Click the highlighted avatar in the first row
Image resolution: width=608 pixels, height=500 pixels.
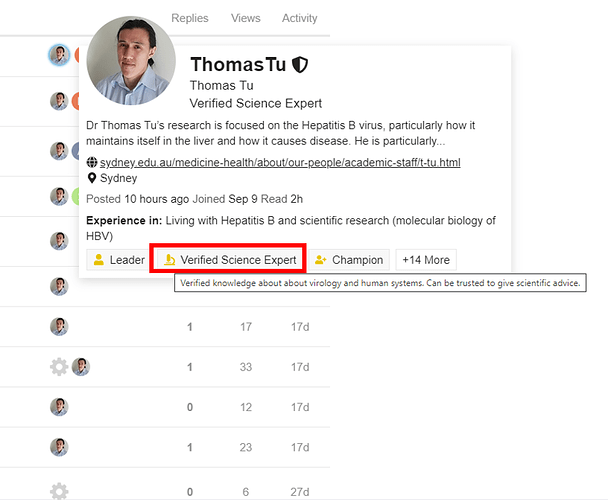pos(59,55)
